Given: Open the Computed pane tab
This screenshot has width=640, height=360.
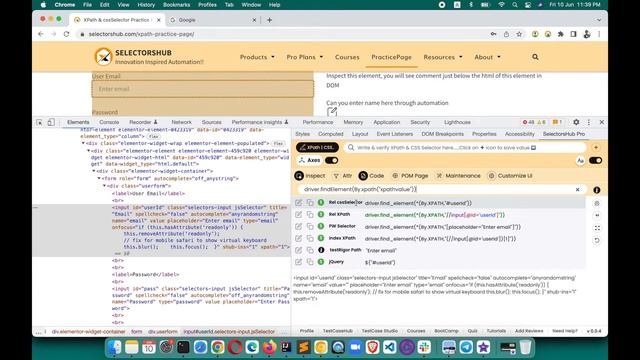Looking at the screenshot, I should [331, 134].
